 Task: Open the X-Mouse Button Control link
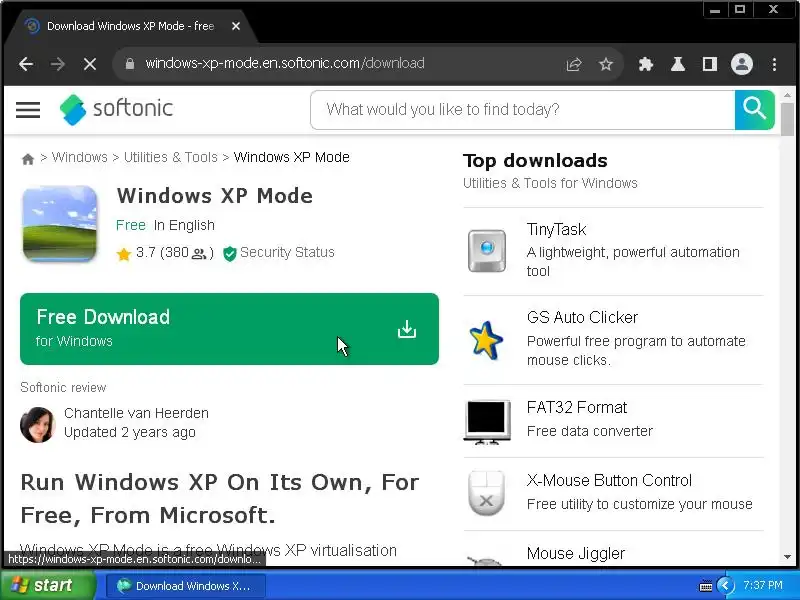[609, 480]
